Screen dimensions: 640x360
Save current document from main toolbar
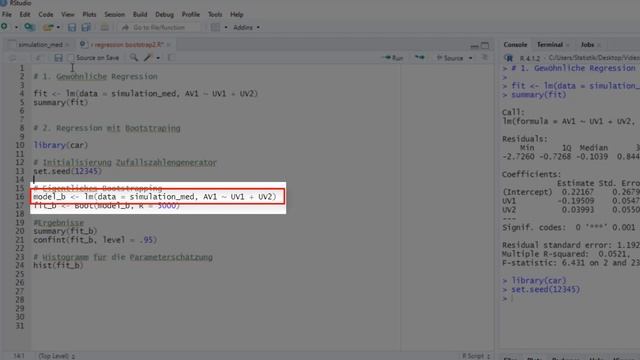pos(72,27)
